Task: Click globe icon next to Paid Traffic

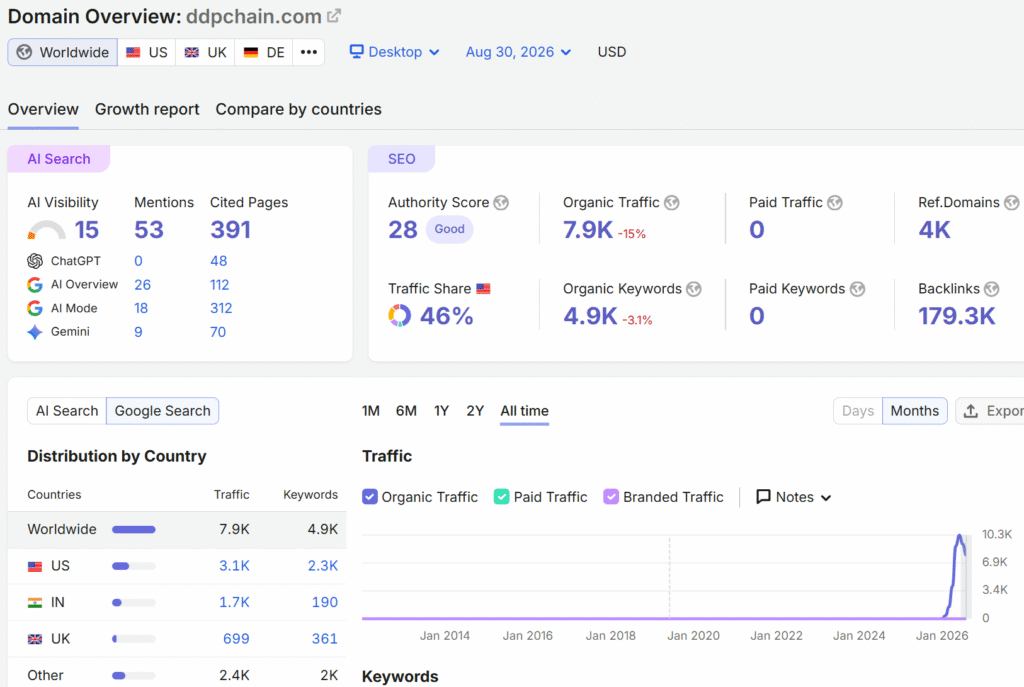Action: click(835, 202)
